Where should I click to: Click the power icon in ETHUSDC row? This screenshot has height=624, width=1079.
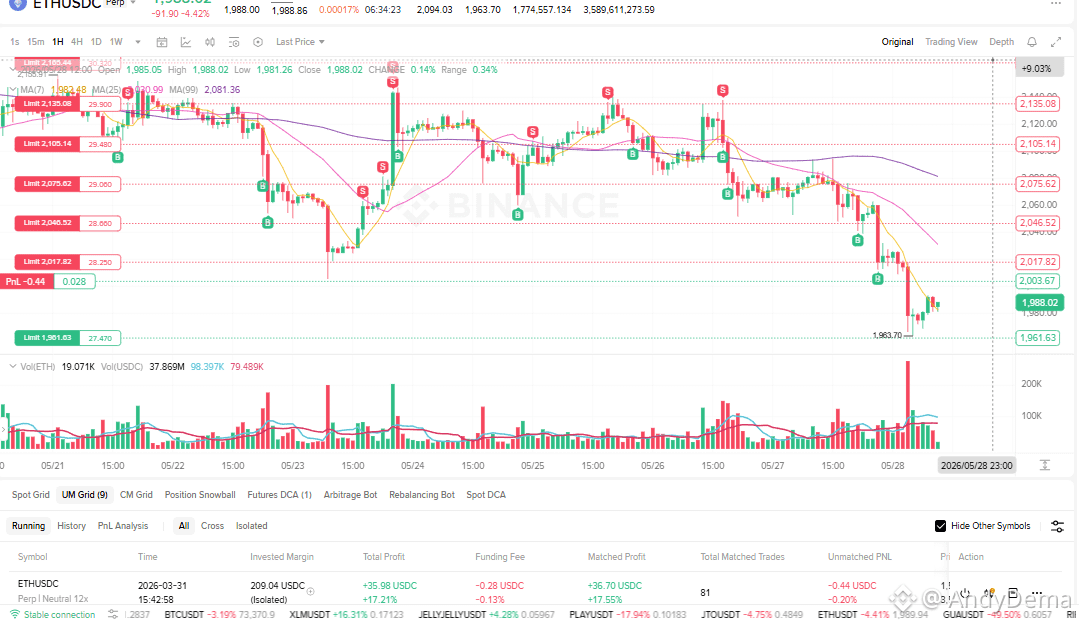pyautogui.click(x=965, y=593)
